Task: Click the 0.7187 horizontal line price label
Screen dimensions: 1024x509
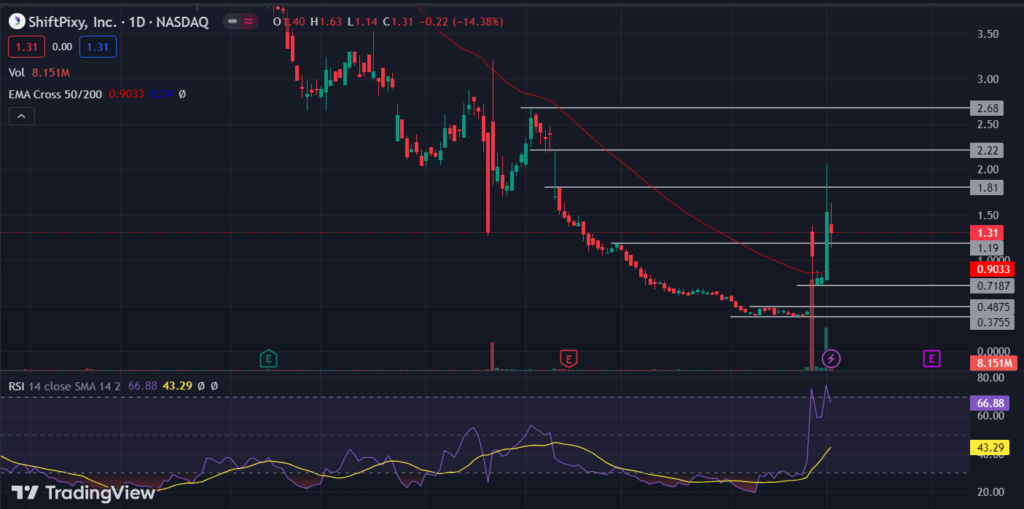Action: (992, 286)
